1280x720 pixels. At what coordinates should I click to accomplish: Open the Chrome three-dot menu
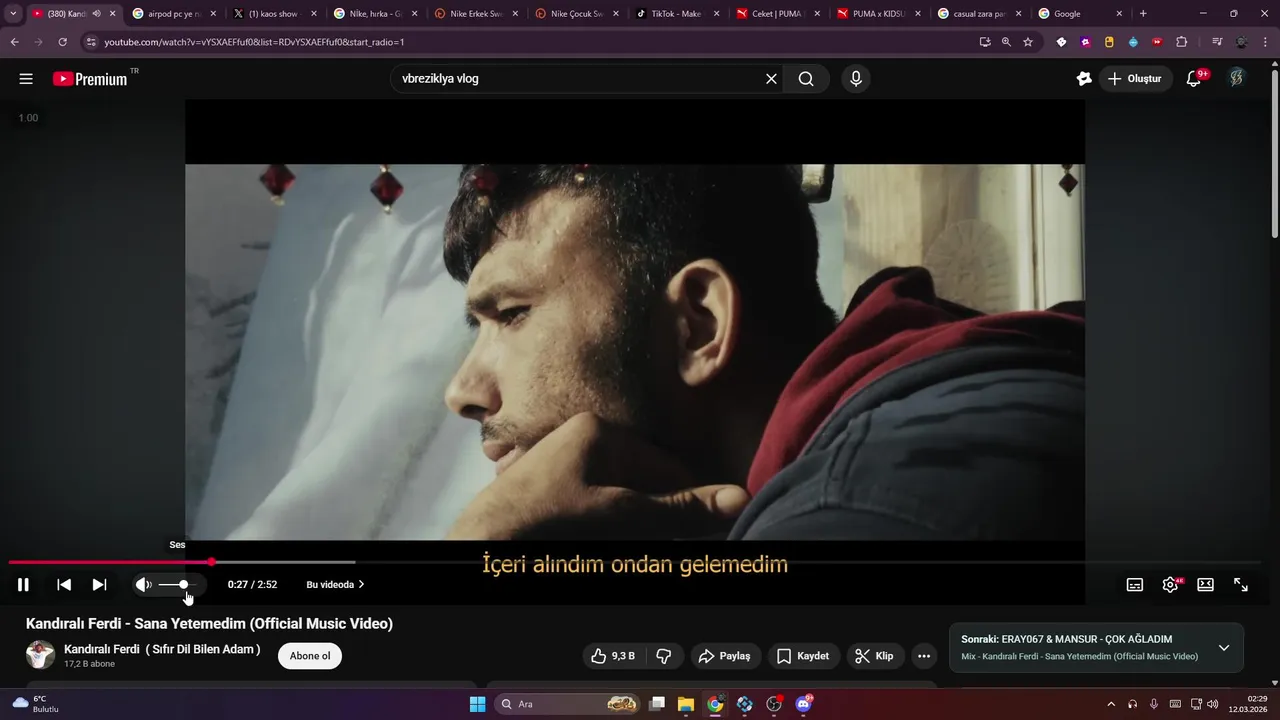1266,42
